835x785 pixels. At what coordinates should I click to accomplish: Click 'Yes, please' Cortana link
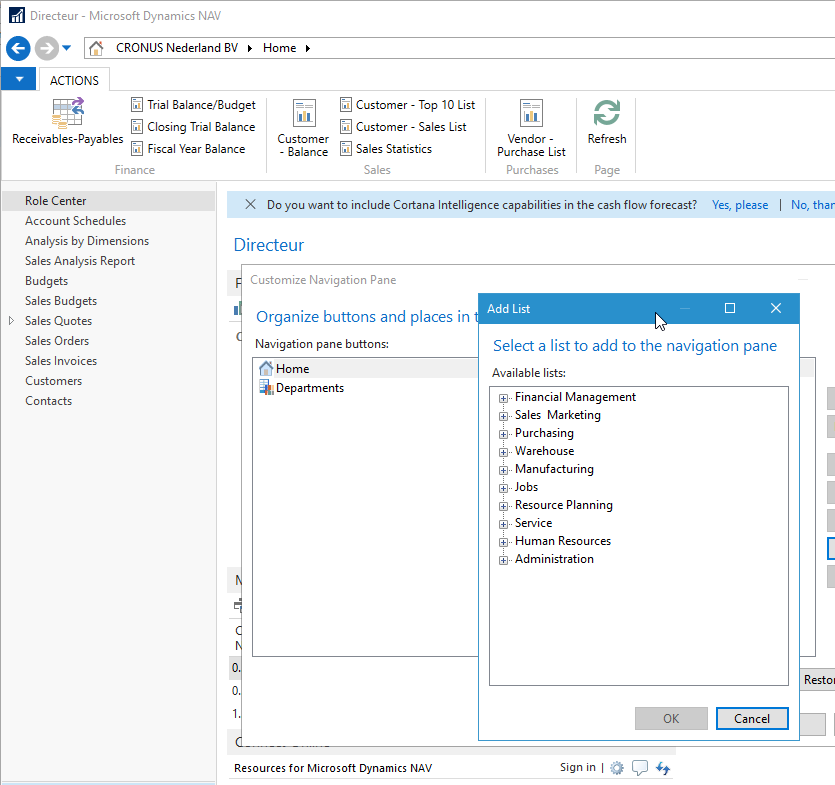pos(740,205)
